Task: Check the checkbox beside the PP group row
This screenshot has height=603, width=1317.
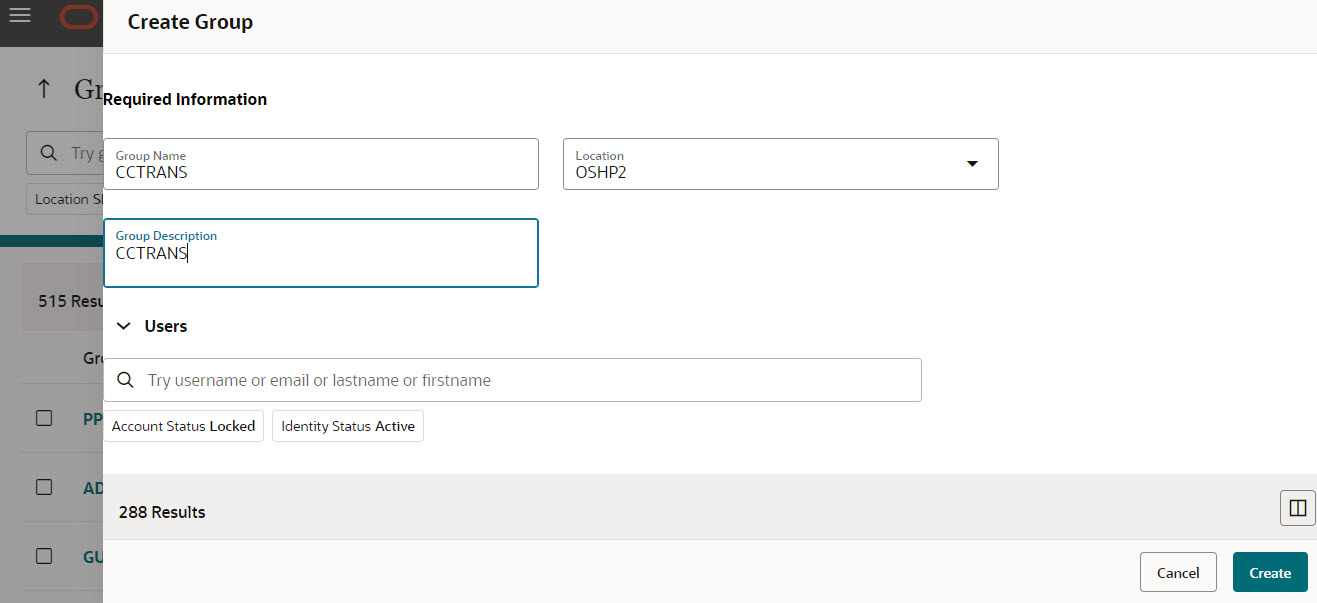Action: (x=44, y=418)
